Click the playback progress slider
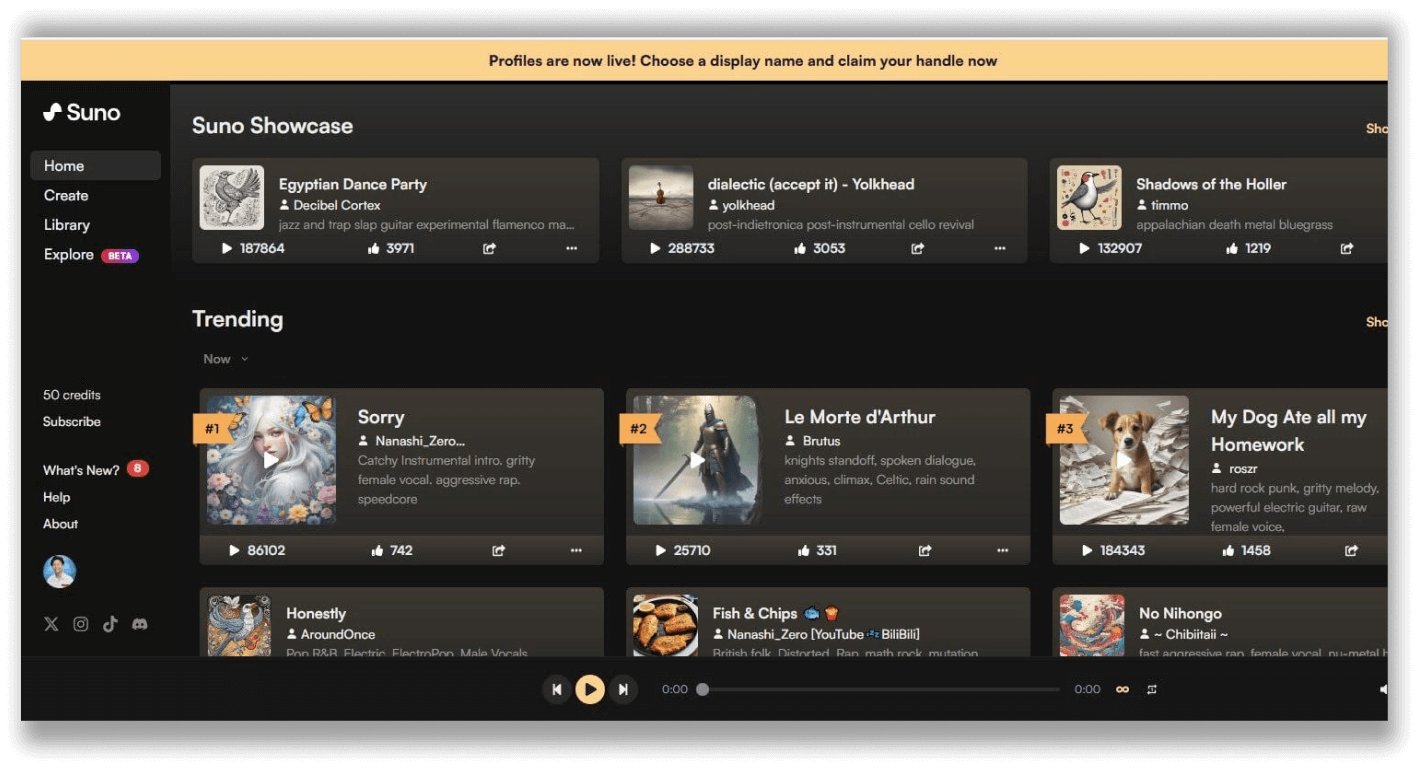This screenshot has width=1419, height=768. point(881,689)
